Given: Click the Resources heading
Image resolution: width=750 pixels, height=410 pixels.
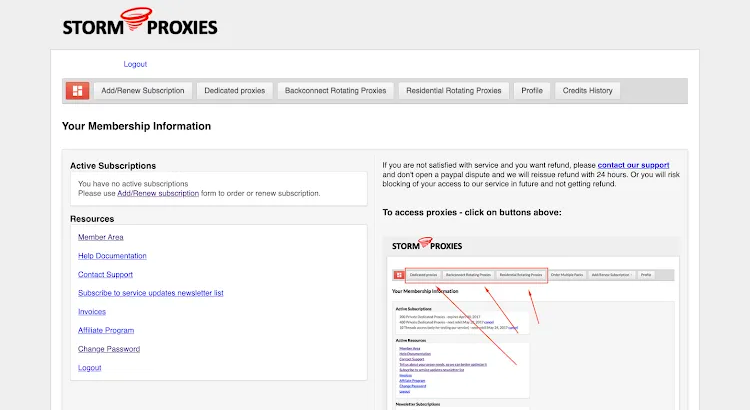Looking at the screenshot, I should point(92,219).
